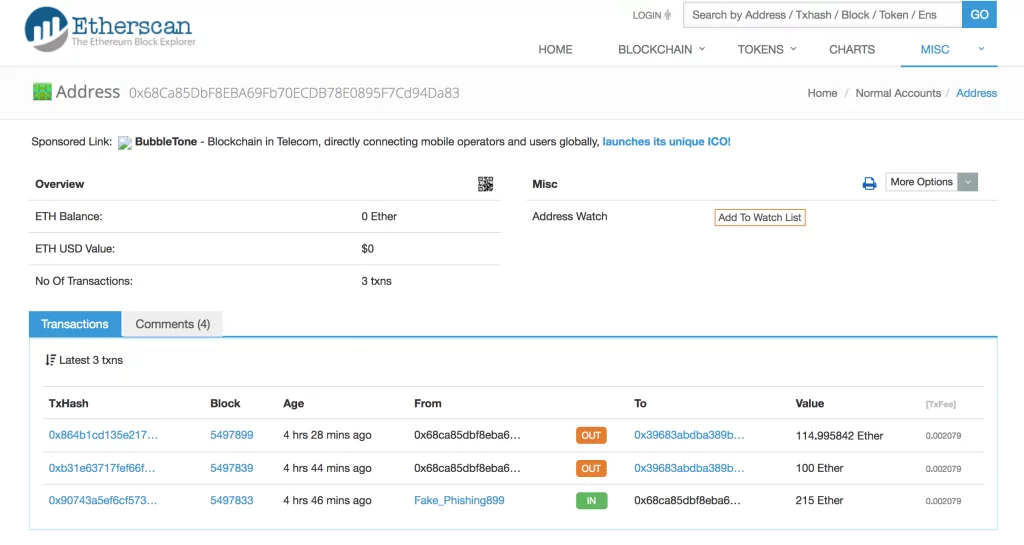The width and height of the screenshot is (1024, 545).
Task: Click the Add To Watch List button
Action: pos(760,217)
